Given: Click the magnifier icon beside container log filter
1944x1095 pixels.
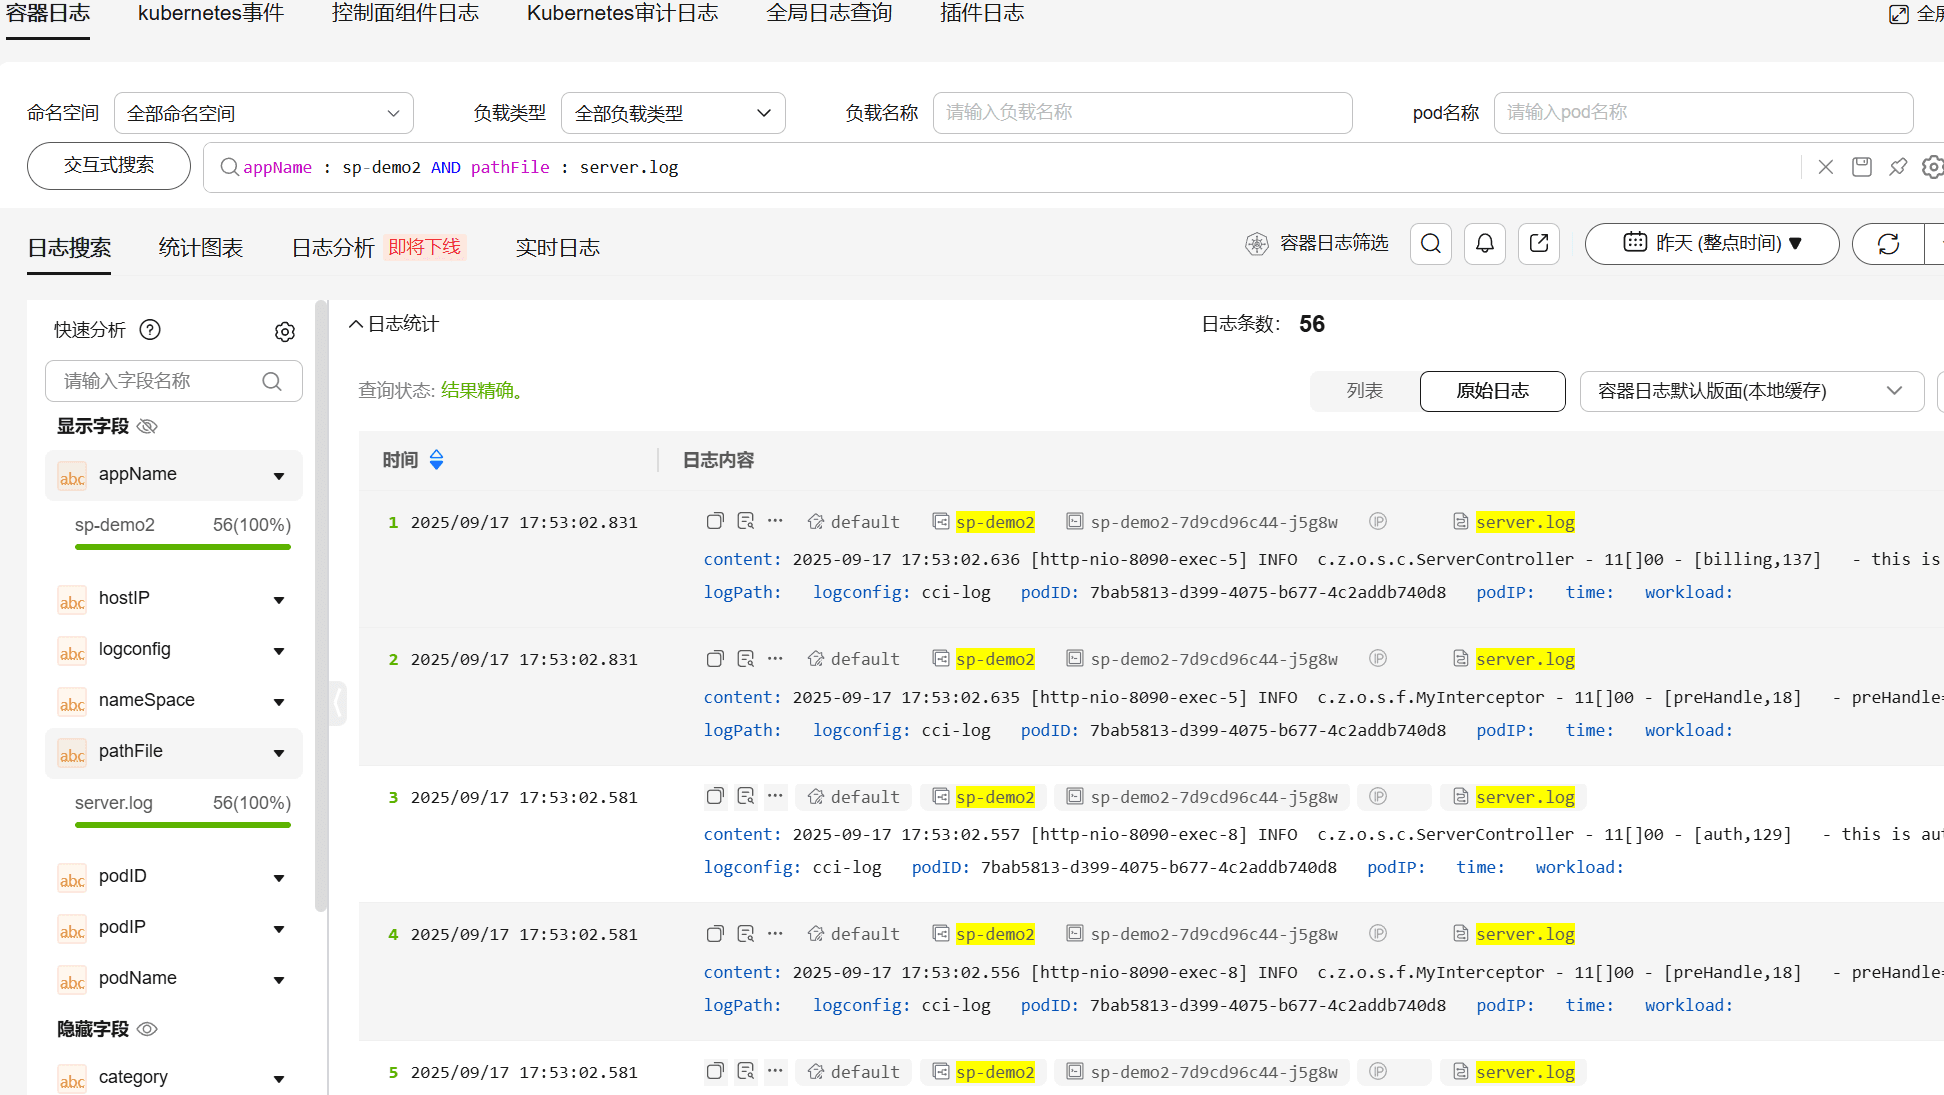Looking at the screenshot, I should pyautogui.click(x=1431, y=243).
